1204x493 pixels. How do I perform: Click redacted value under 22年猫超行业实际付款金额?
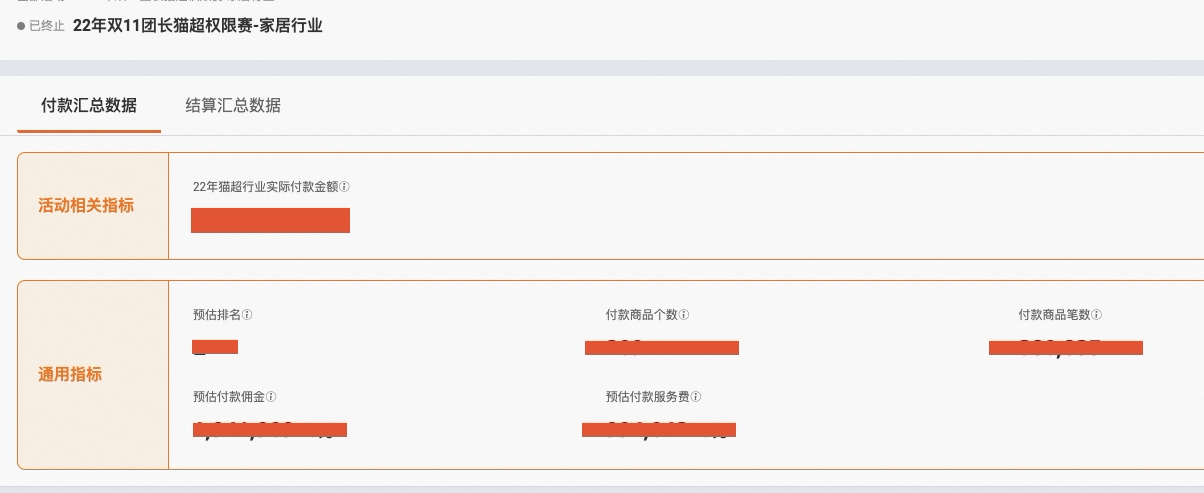[x=270, y=220]
